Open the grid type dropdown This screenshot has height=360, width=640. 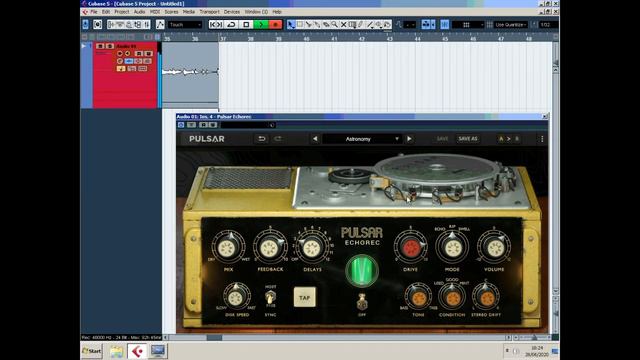468,24
